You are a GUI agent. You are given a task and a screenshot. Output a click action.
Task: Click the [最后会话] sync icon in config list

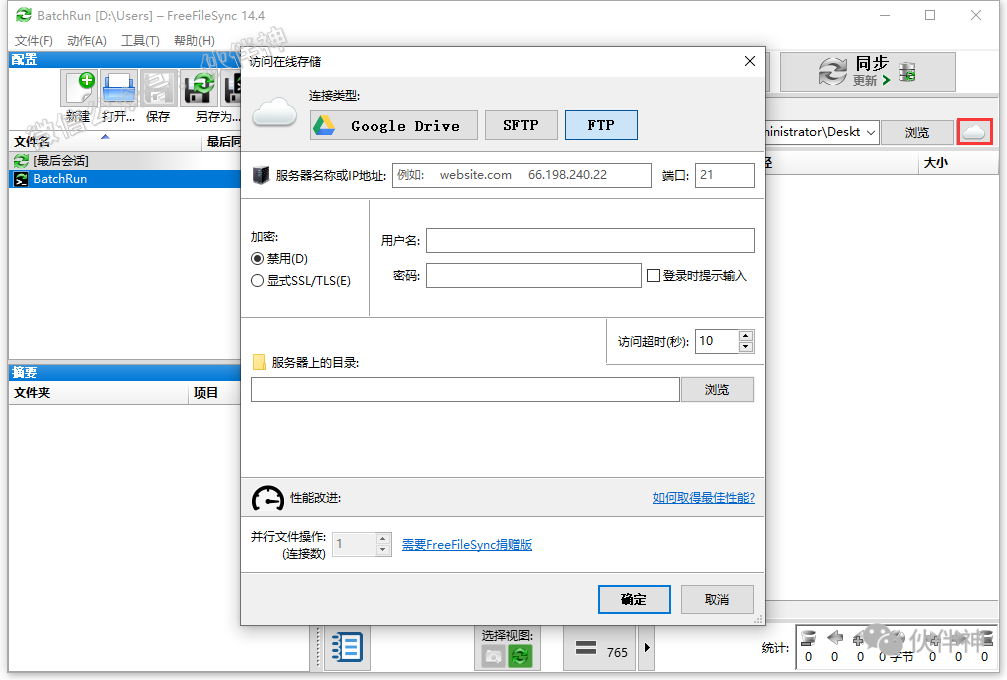coord(21,161)
